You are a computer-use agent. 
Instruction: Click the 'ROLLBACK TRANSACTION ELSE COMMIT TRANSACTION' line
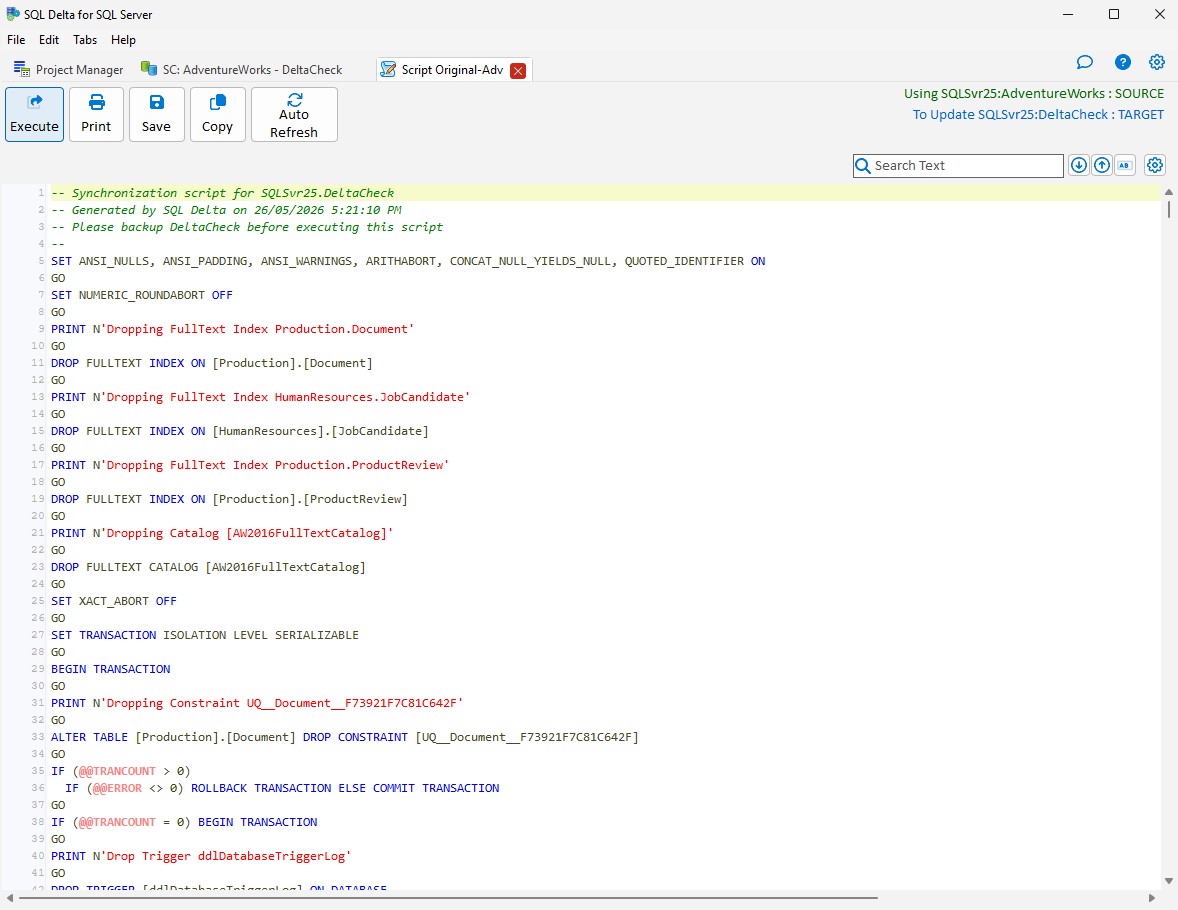(x=282, y=788)
